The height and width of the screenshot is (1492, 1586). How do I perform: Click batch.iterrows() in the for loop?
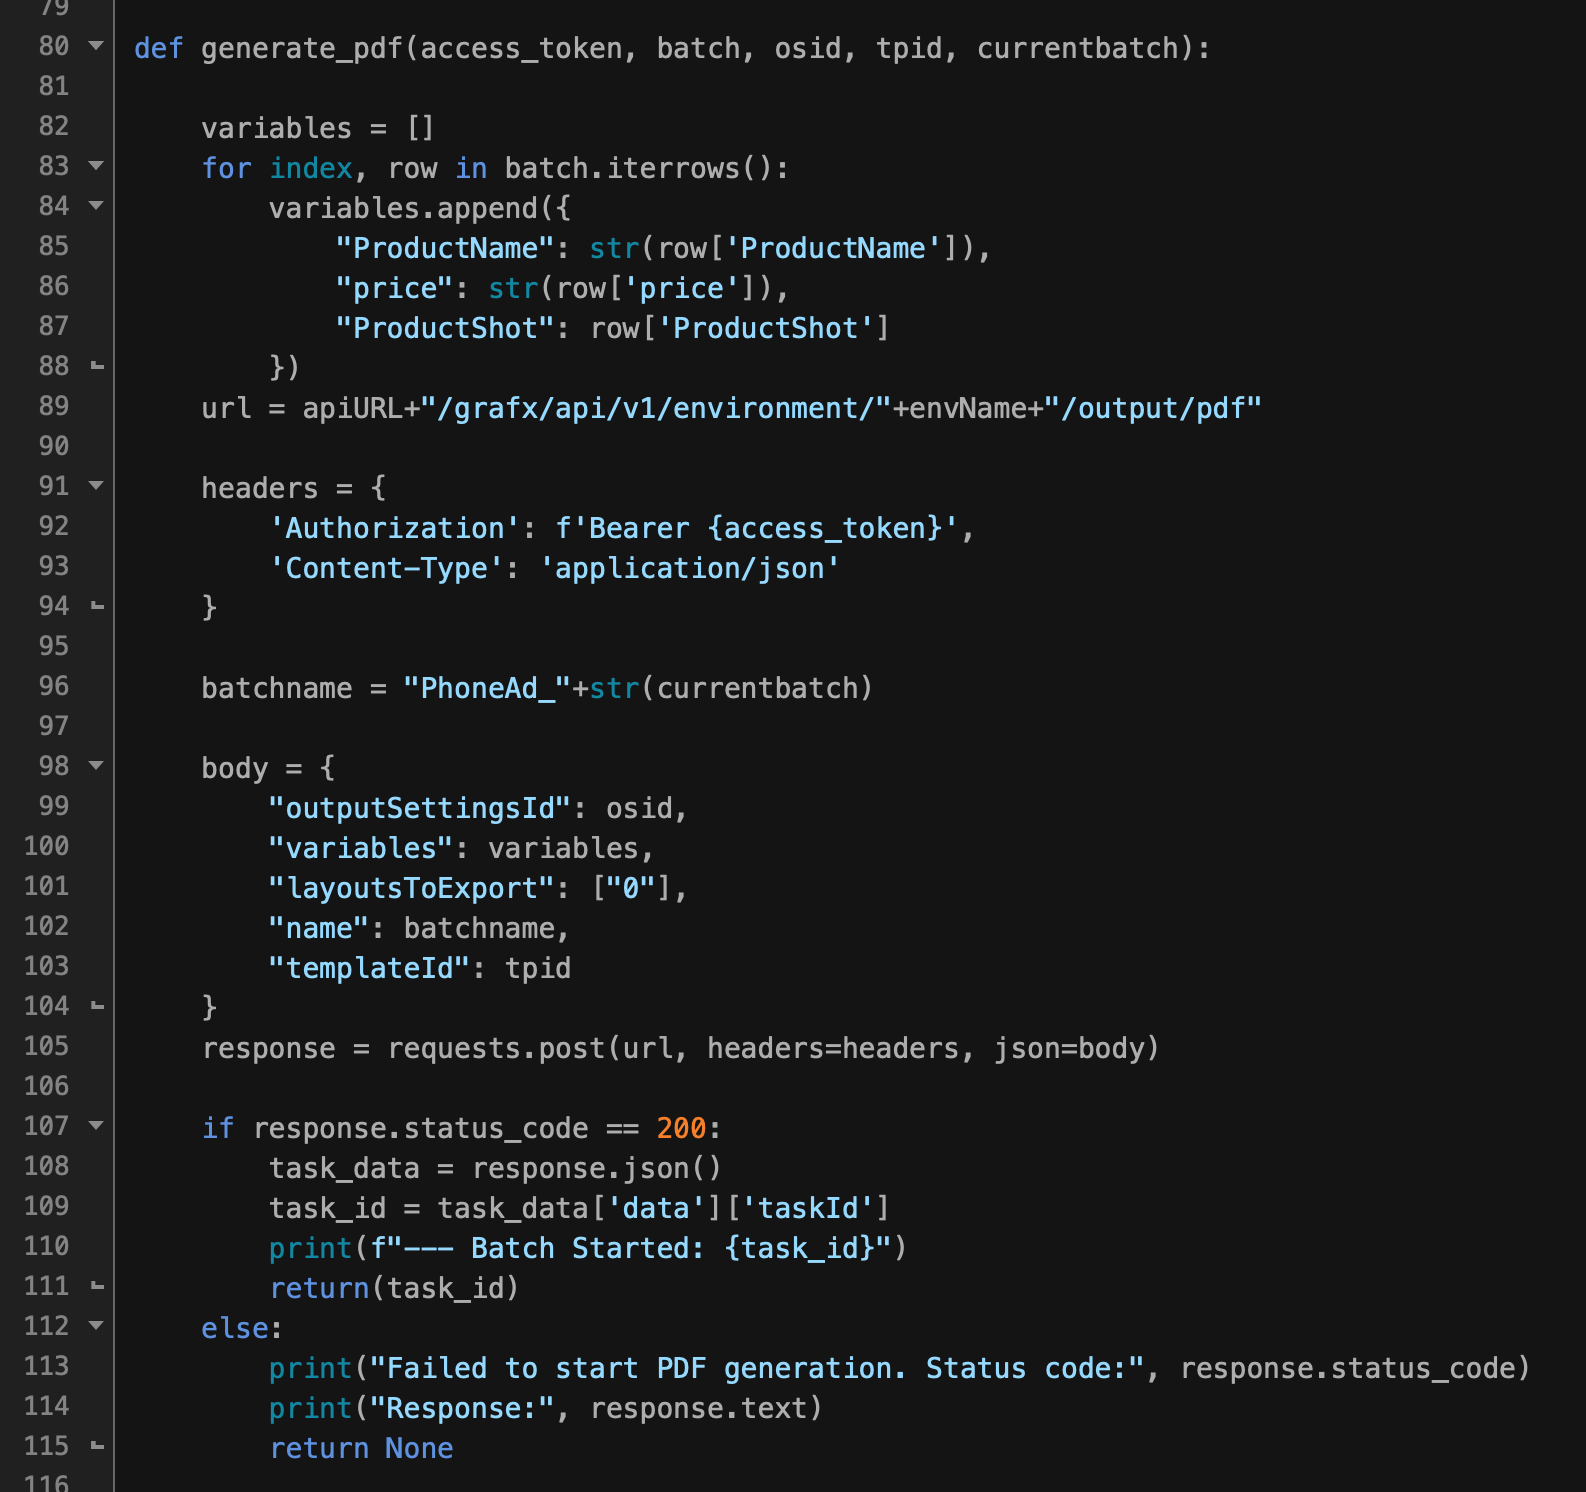tap(638, 168)
